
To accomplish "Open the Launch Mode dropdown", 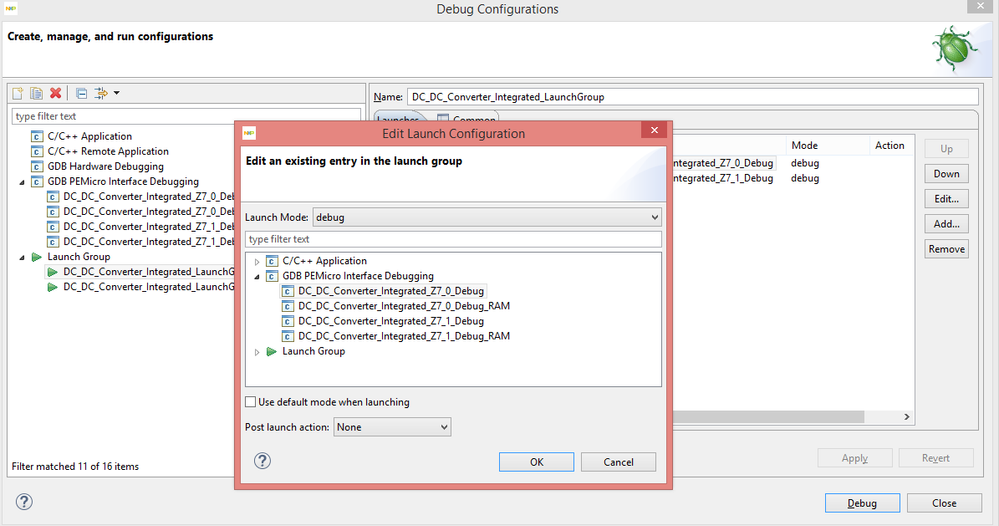I will pyautogui.click(x=487, y=217).
